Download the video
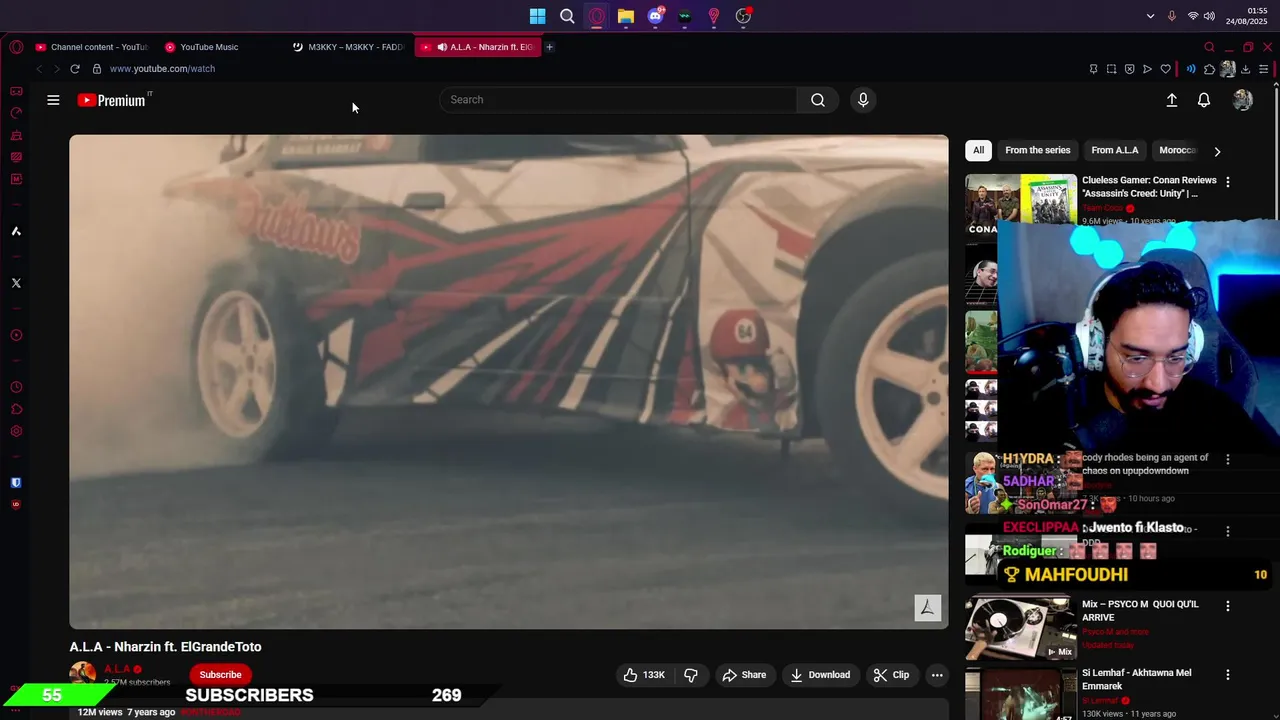The width and height of the screenshot is (1280, 720). 820,675
